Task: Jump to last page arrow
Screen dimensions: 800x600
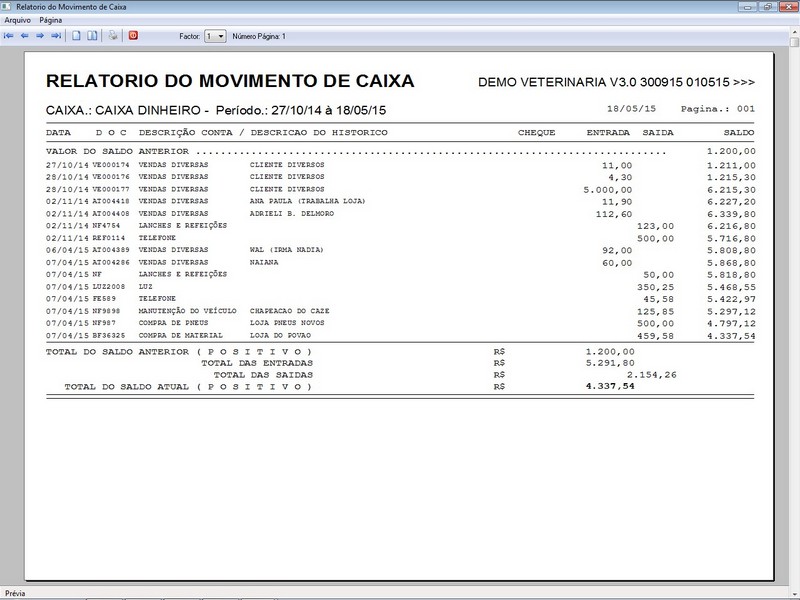Action: [x=56, y=36]
